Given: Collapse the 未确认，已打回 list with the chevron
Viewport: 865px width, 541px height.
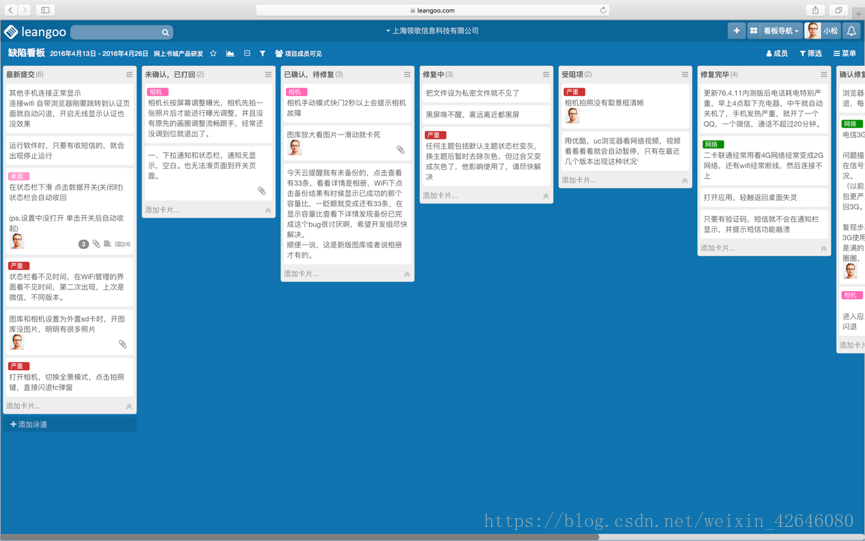Looking at the screenshot, I should click(x=268, y=211).
